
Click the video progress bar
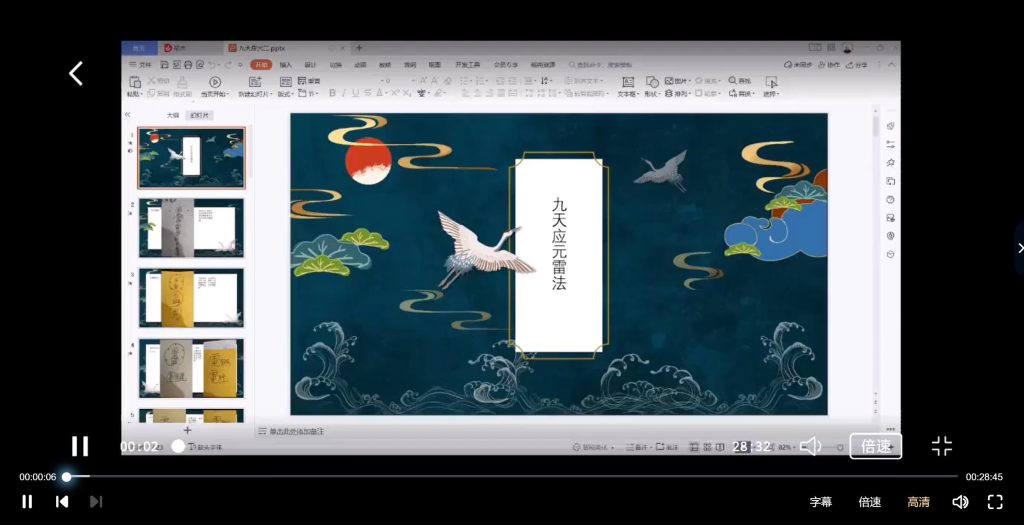[500, 477]
